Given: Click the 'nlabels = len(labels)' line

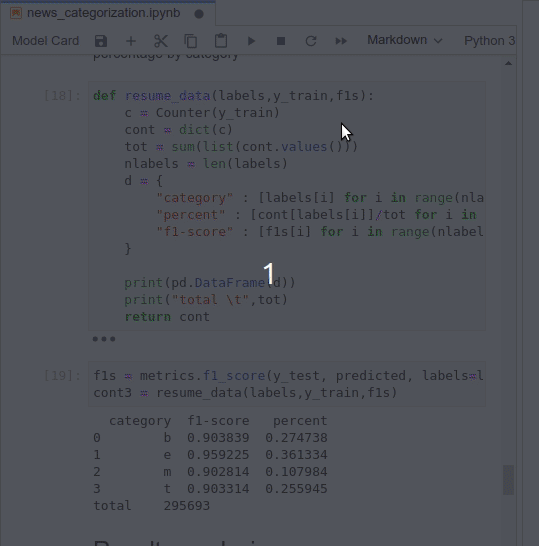Looking at the screenshot, I should tap(206, 164).
